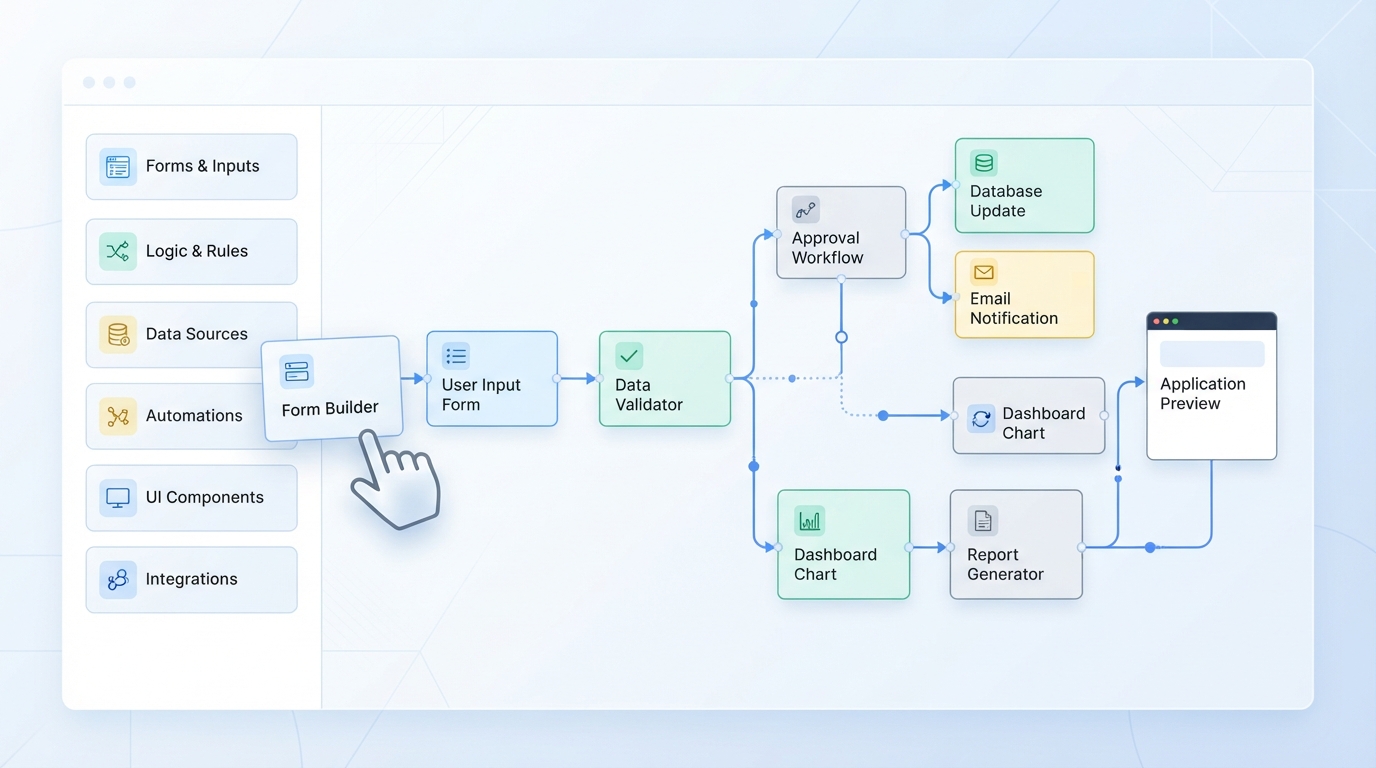The height and width of the screenshot is (768, 1376).
Task: Select the UI Components category
Action: (192, 498)
